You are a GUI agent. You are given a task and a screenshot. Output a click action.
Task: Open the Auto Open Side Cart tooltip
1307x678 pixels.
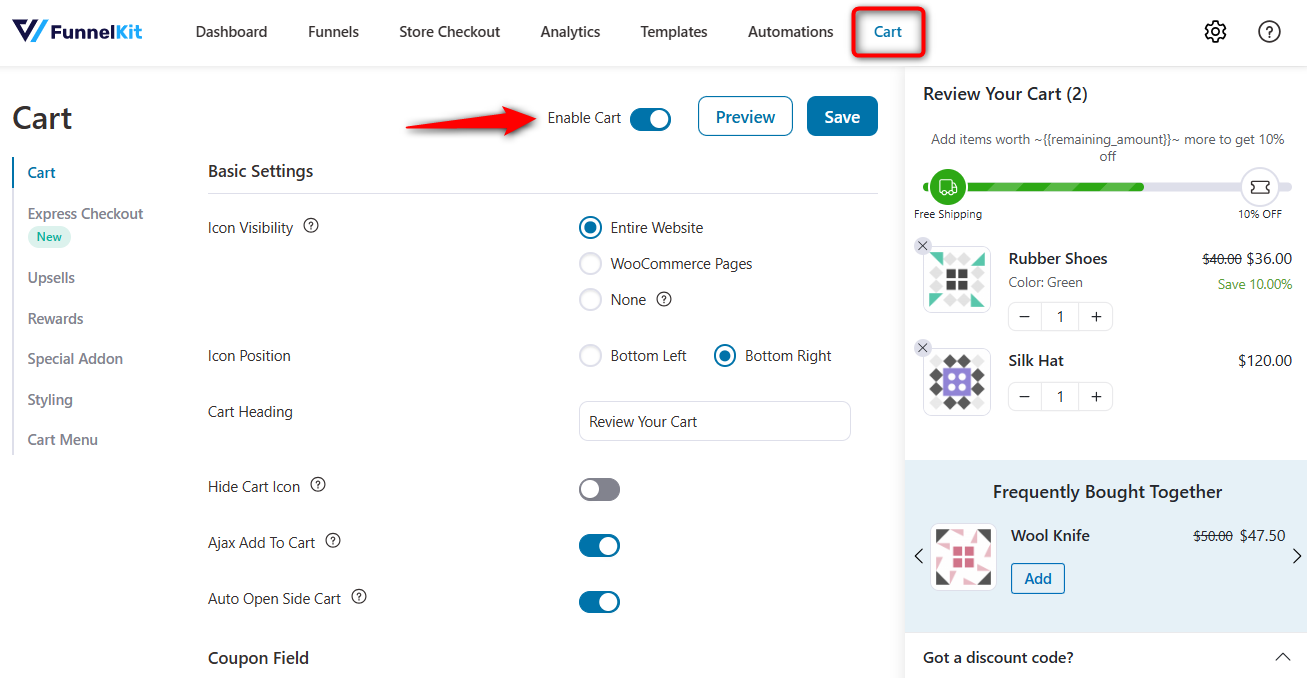tap(358, 597)
